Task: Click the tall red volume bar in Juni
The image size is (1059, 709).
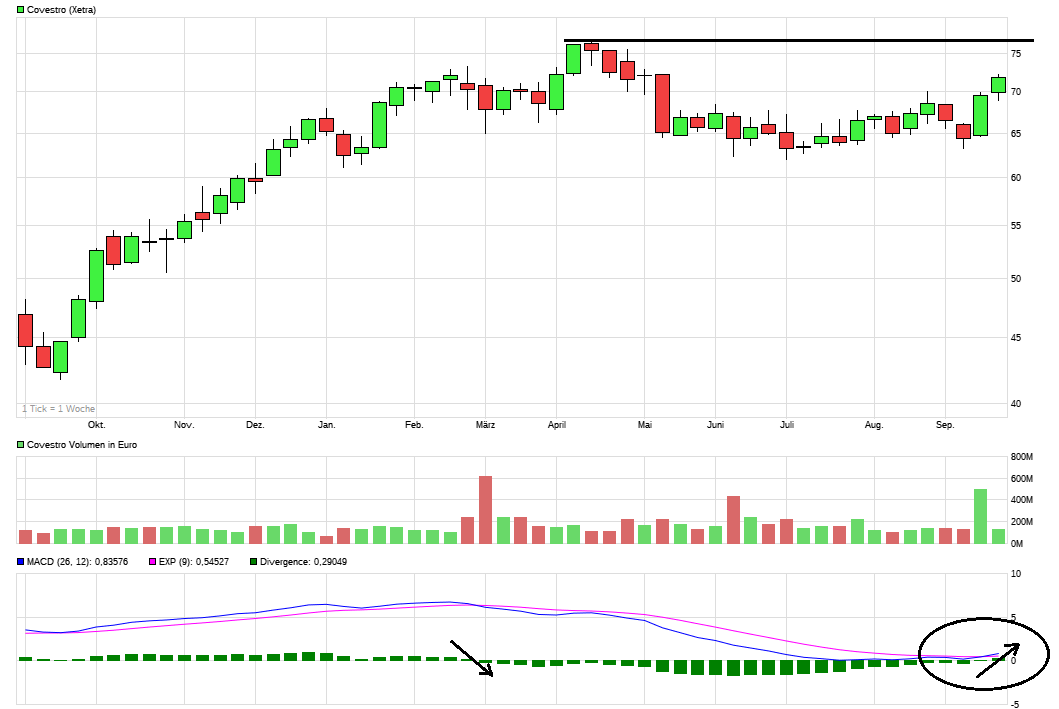Action: click(x=733, y=520)
